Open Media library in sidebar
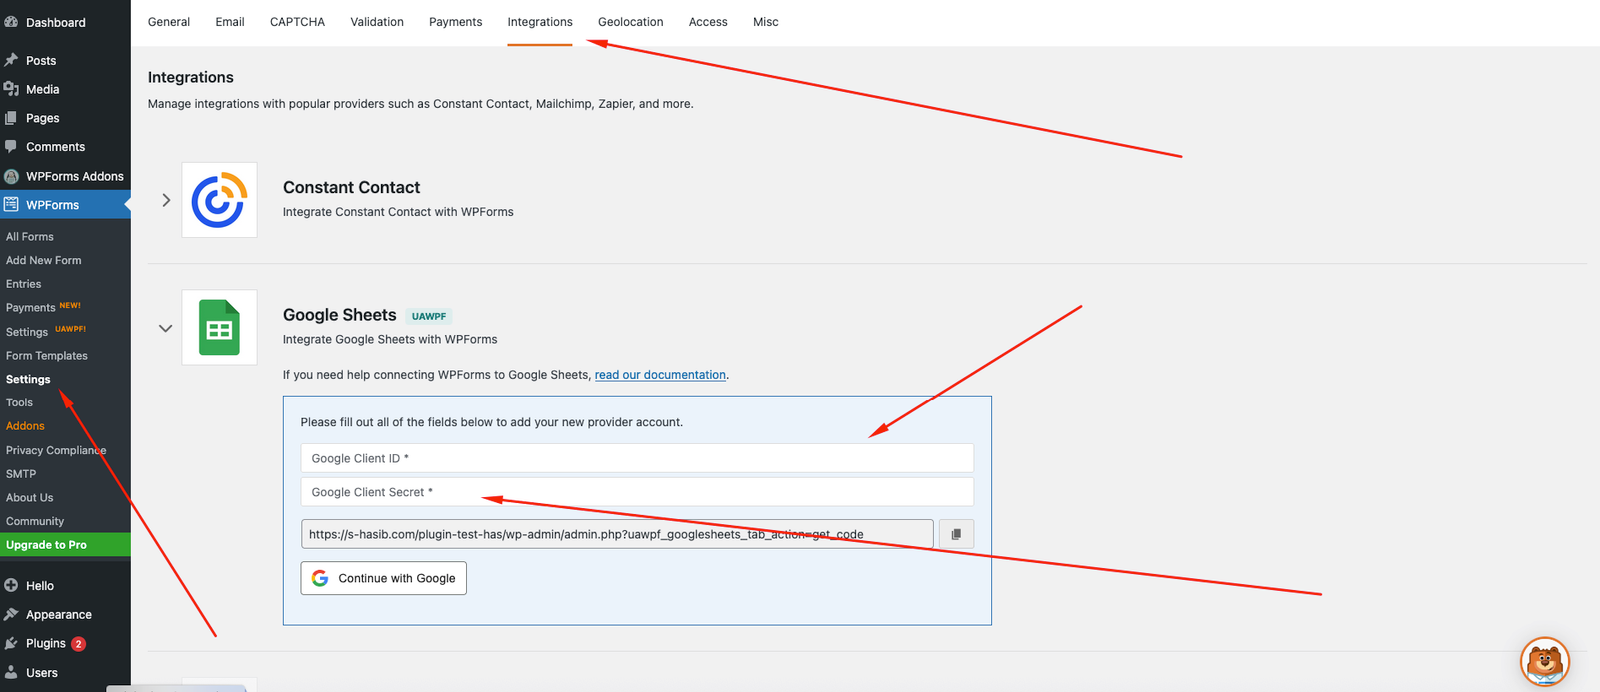This screenshot has height=692, width=1600. pos(42,89)
